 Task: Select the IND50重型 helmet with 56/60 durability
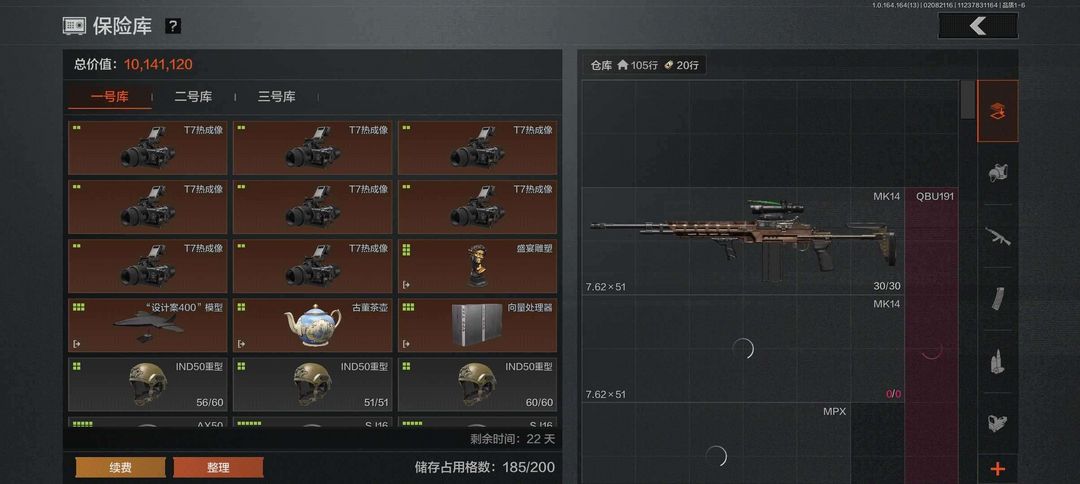click(x=147, y=384)
